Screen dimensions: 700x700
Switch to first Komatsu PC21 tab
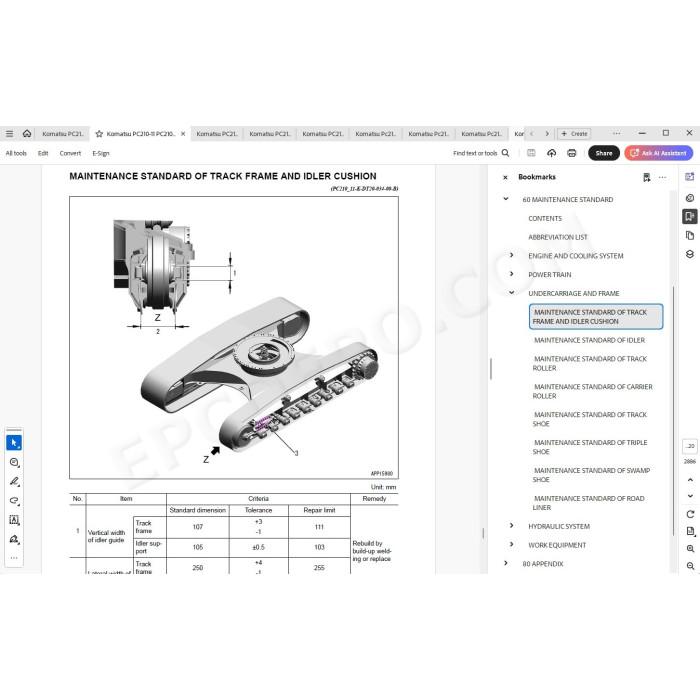(x=62, y=134)
